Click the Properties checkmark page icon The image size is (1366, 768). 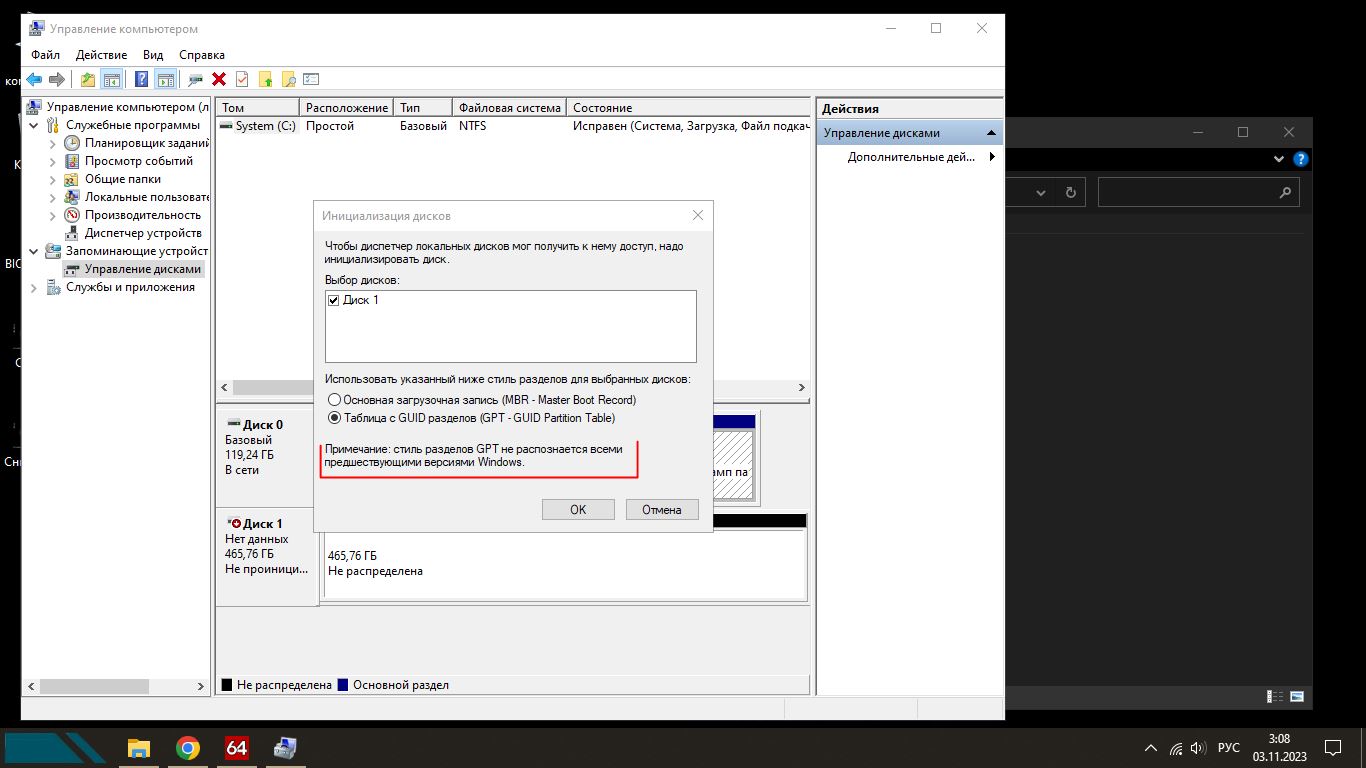click(242, 79)
